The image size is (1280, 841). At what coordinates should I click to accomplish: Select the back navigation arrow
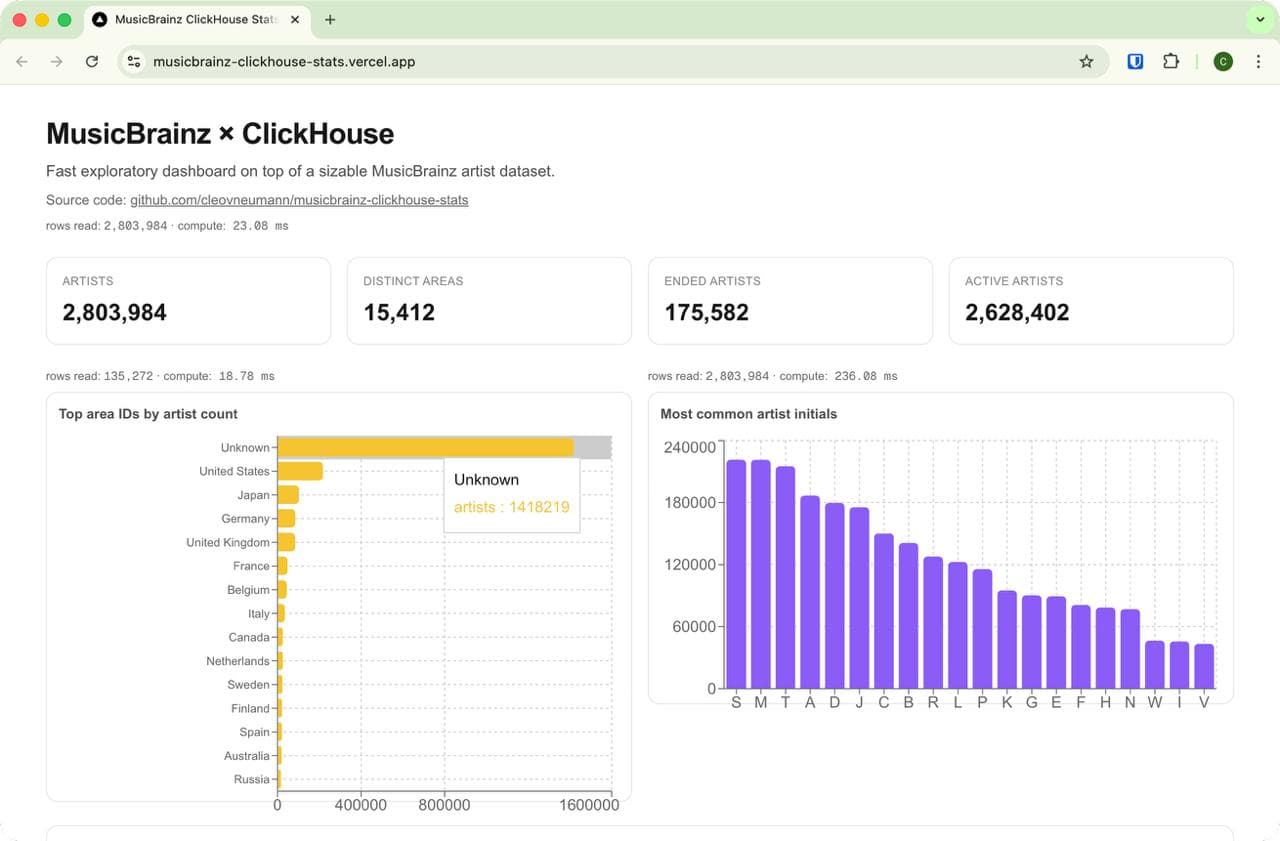click(x=21, y=61)
